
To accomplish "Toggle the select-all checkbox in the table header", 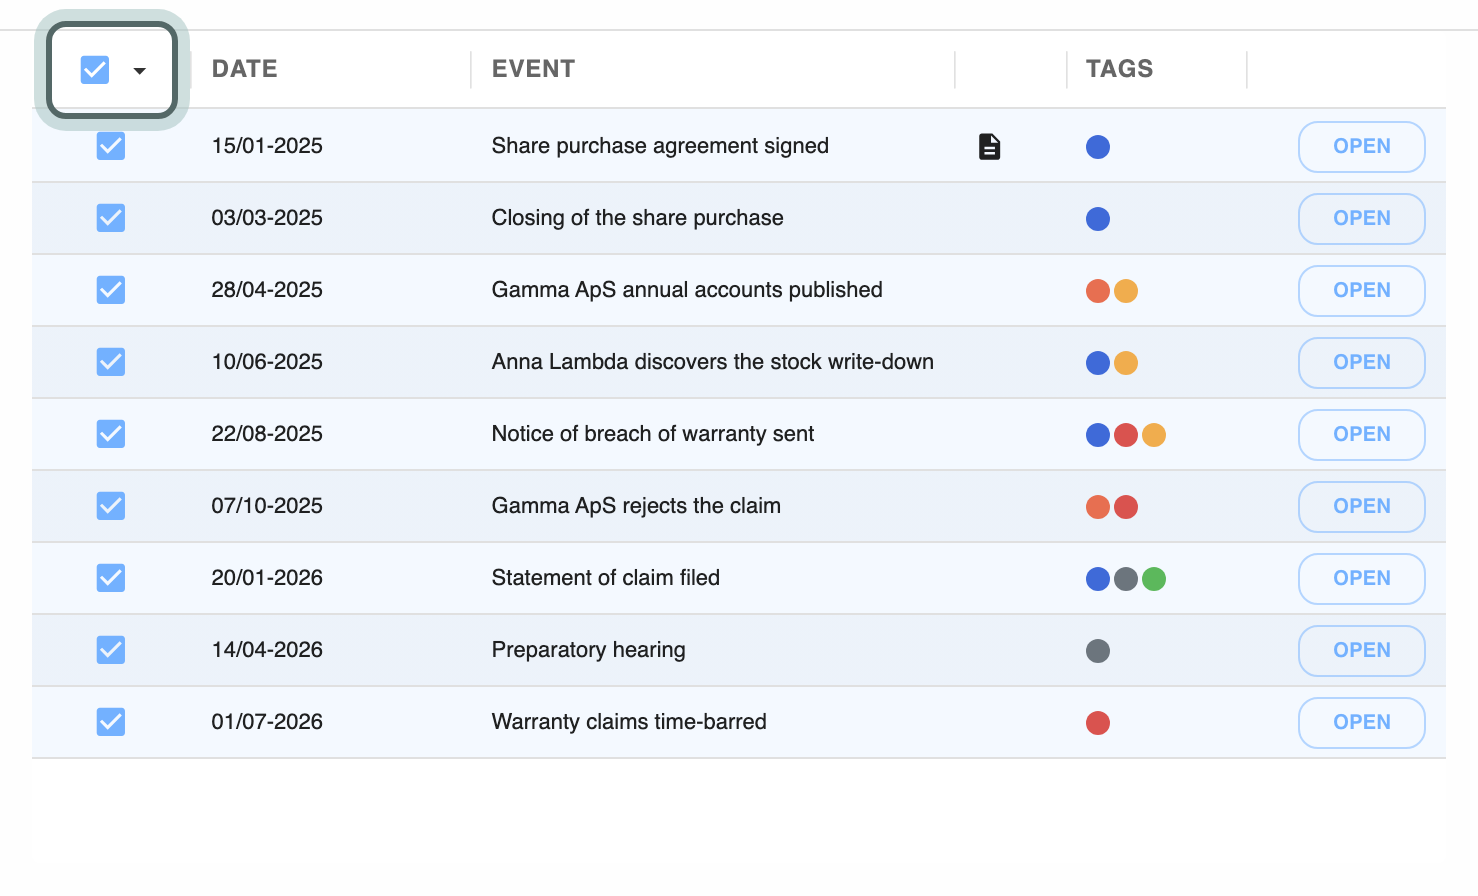I will point(95,70).
